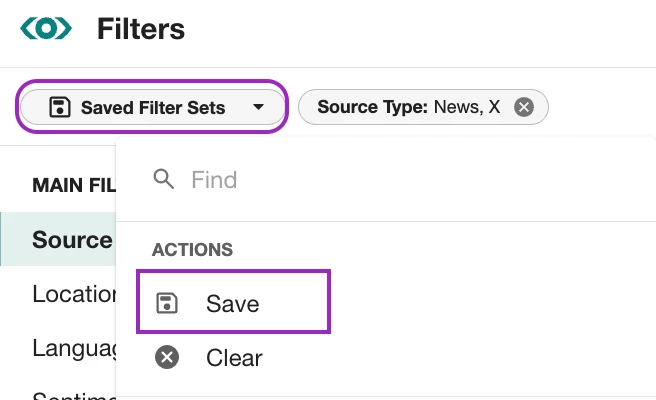656x400 pixels.
Task: Click the Clear circle-x icon
Action: (x=167, y=357)
